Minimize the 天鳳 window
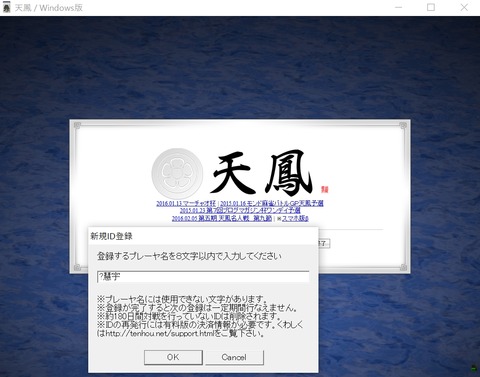Image resolution: width=480 pixels, height=377 pixels. point(398,7)
